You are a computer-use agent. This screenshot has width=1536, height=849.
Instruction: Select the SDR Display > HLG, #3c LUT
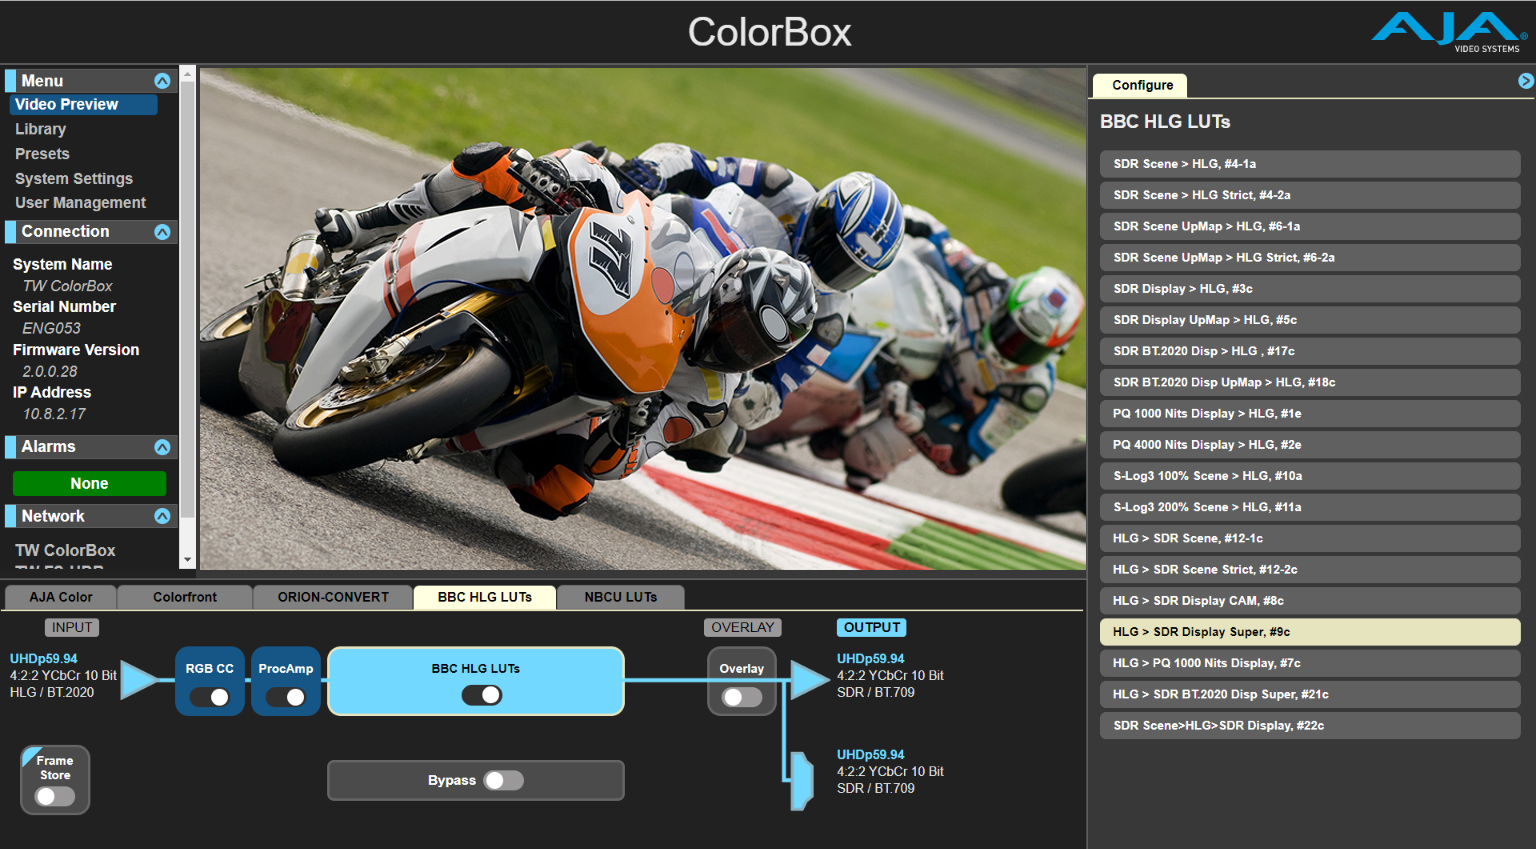point(1309,288)
